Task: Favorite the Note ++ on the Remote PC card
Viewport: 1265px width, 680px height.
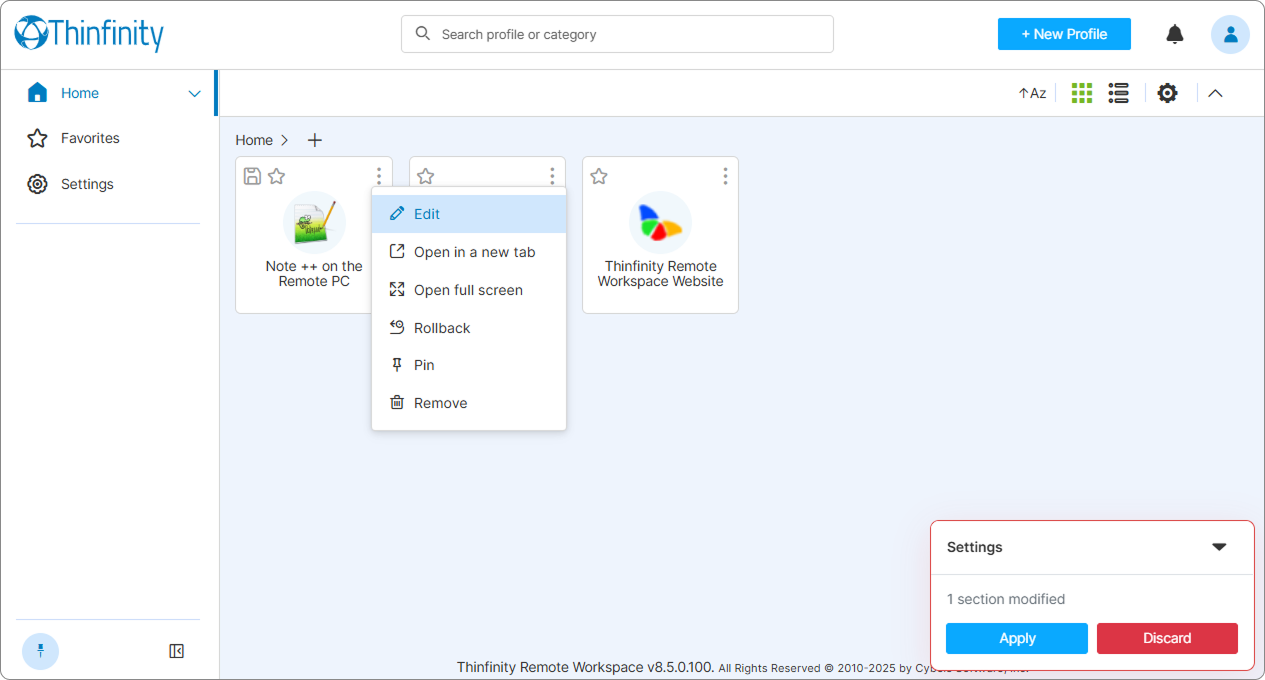Action: coord(277,176)
